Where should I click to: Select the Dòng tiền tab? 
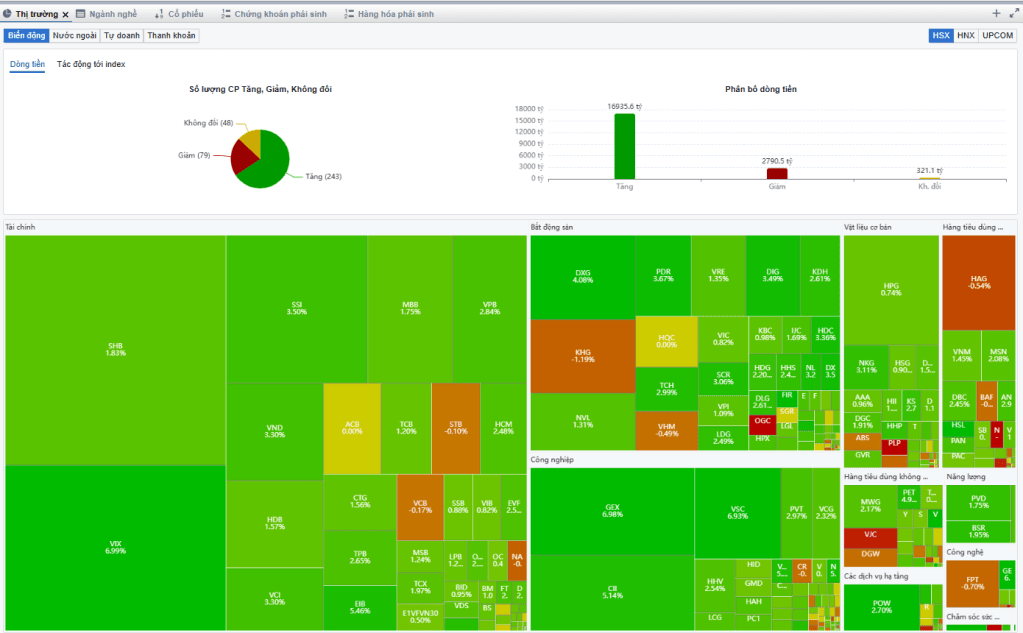tap(28, 64)
